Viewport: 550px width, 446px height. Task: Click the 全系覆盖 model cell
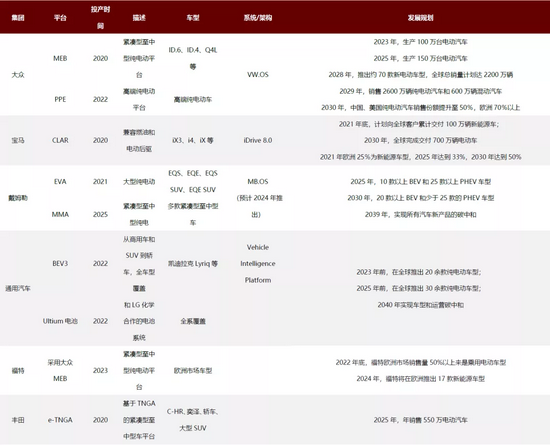[x=193, y=321]
